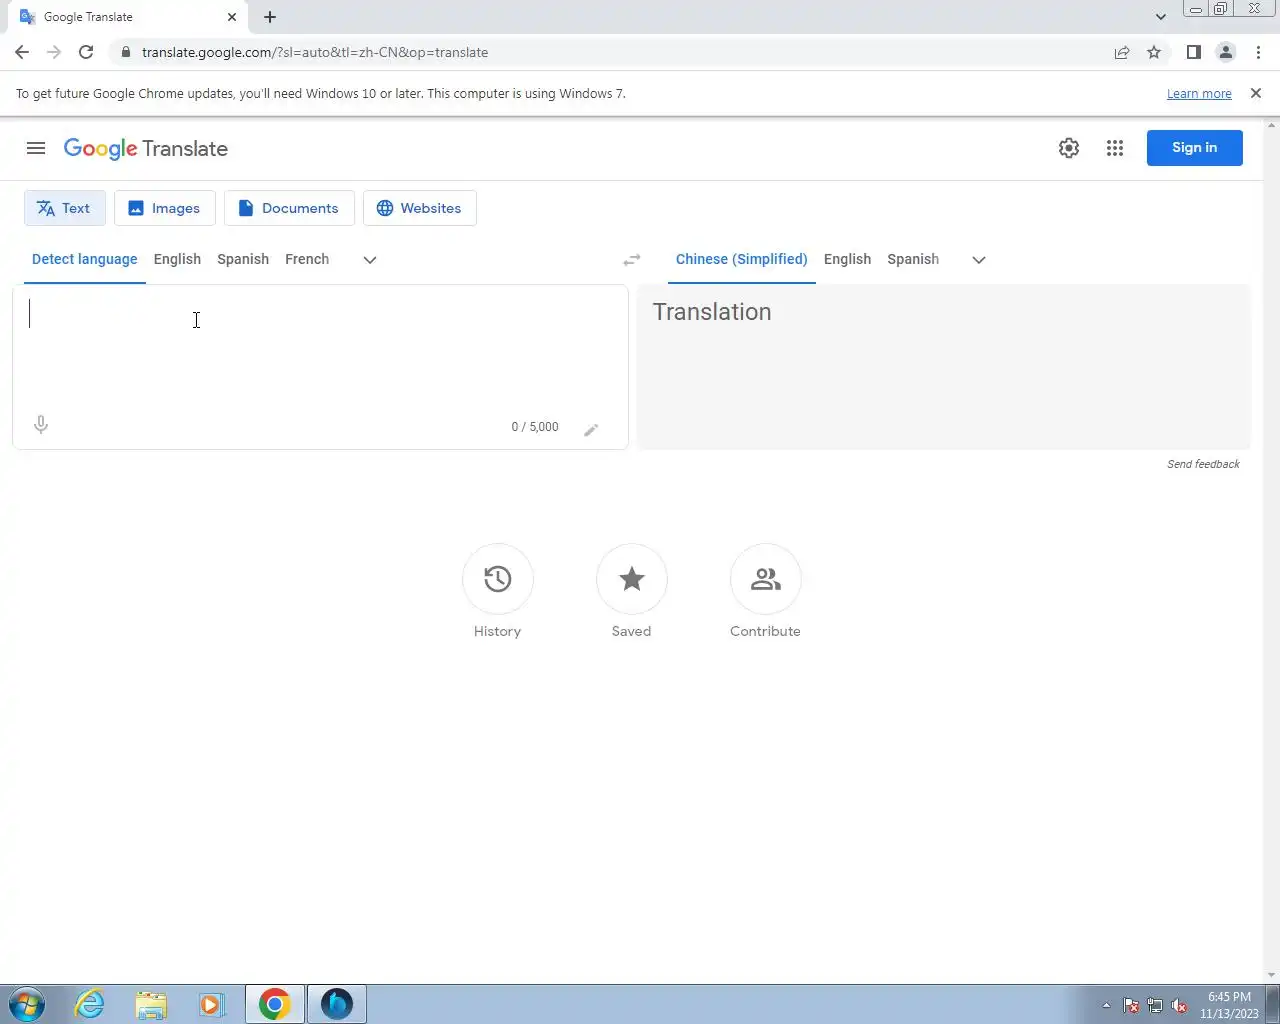
Task: Choose French as source language
Action: click(x=307, y=259)
